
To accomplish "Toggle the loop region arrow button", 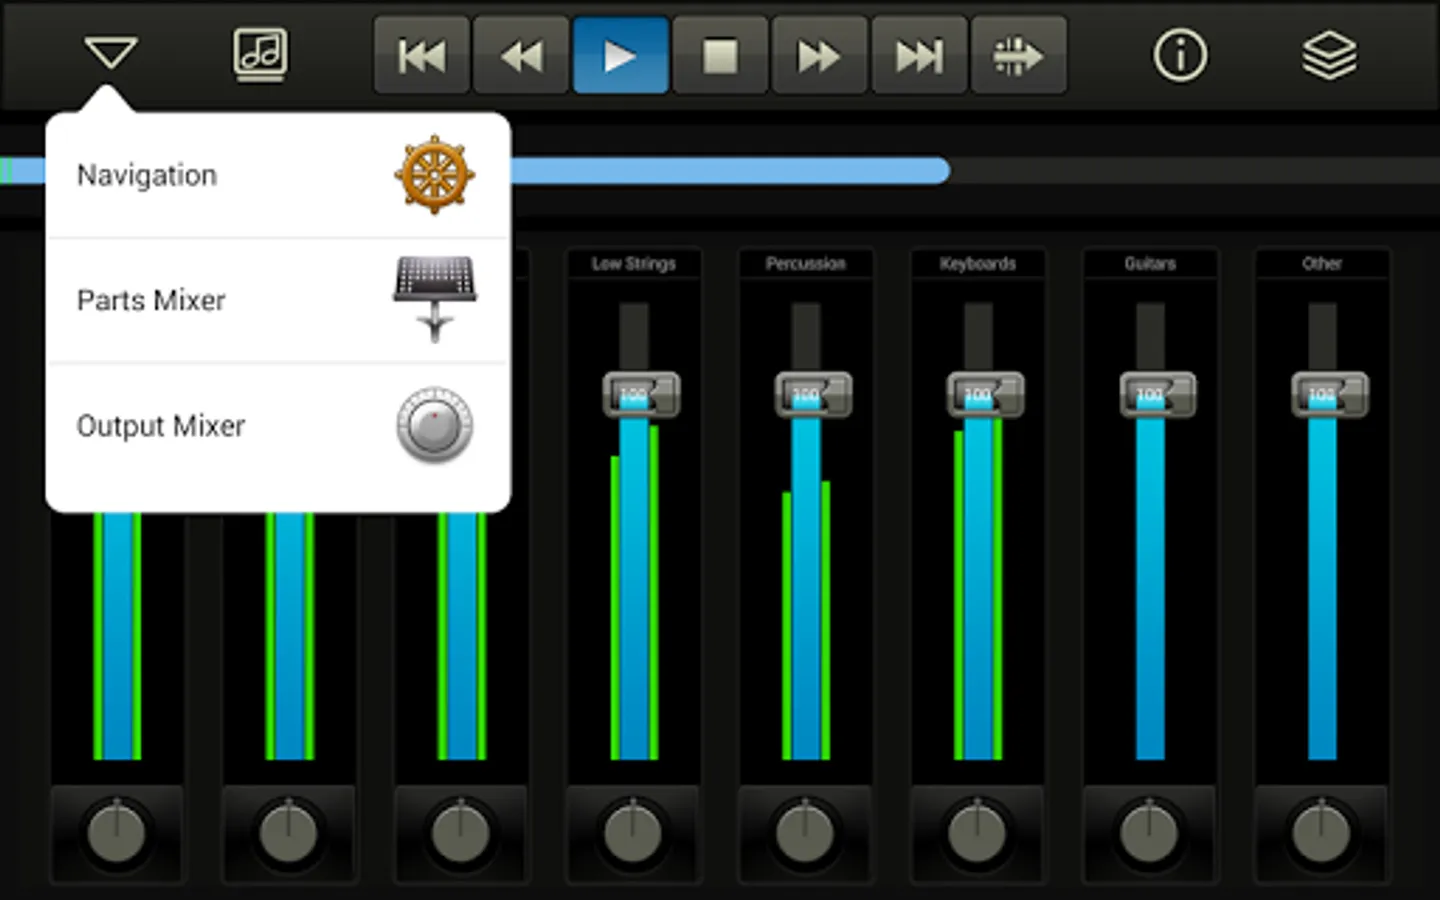I will pyautogui.click(x=1018, y=55).
